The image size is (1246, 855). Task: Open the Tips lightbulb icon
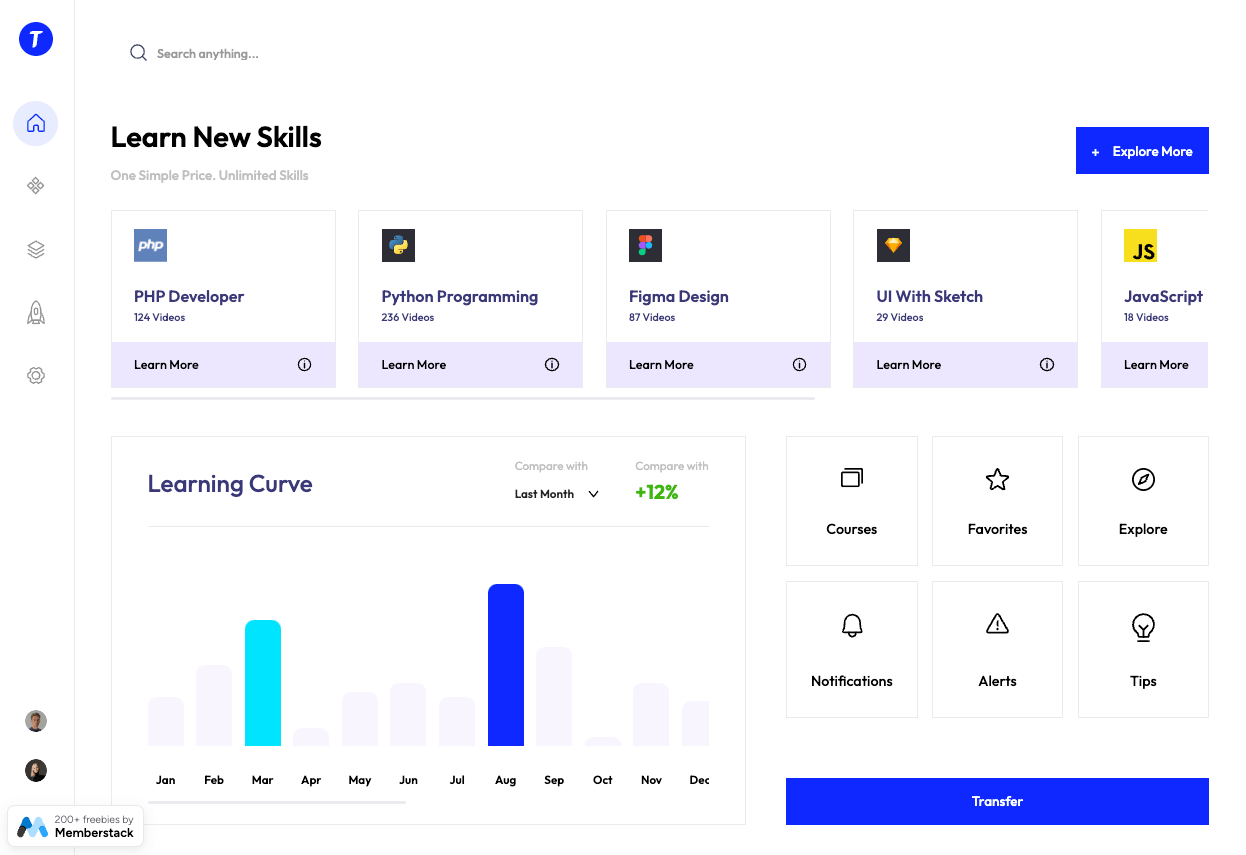tap(1142, 625)
